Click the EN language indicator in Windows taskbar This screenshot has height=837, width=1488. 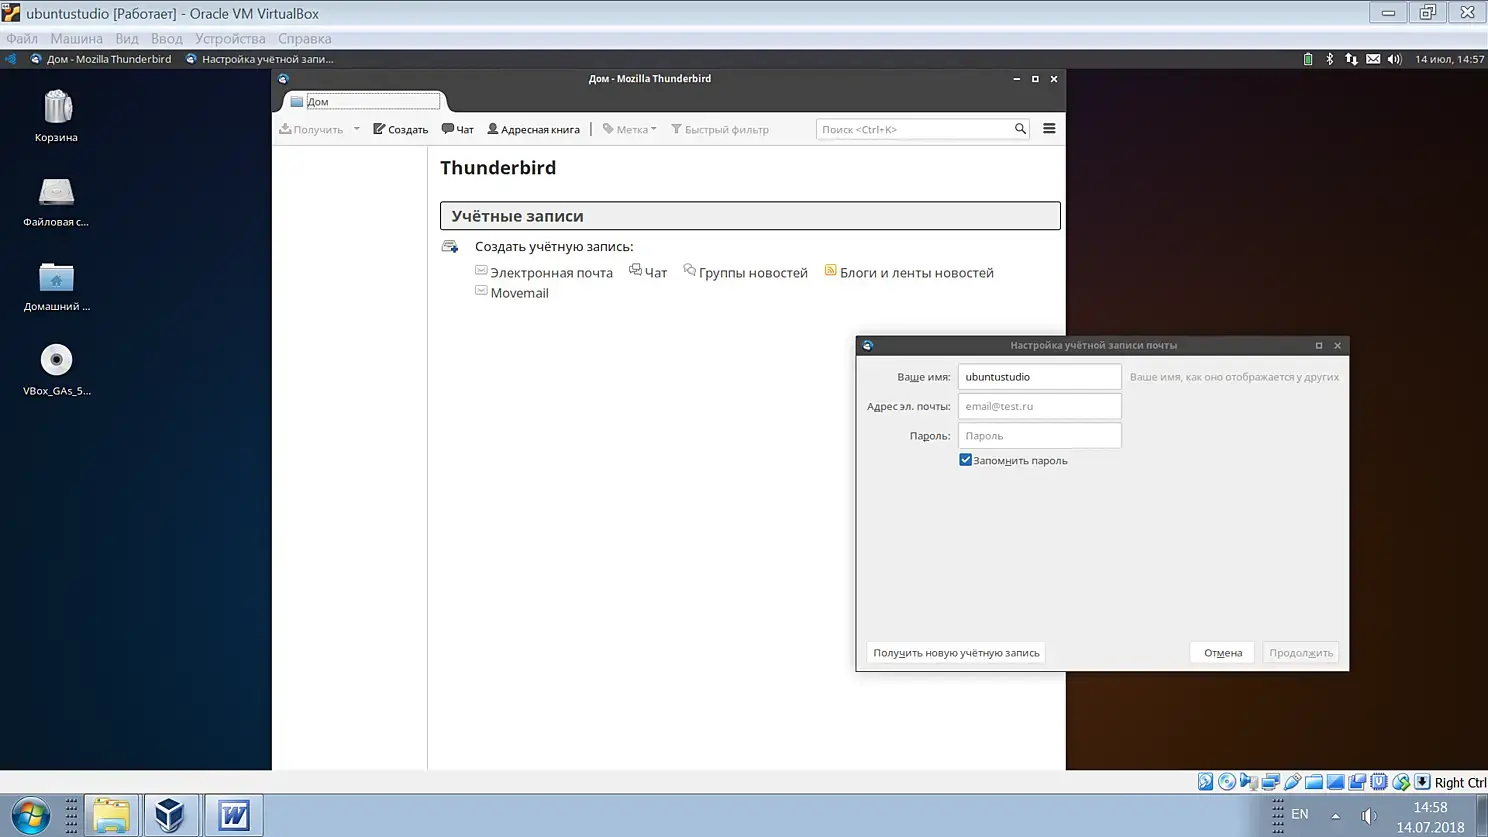[x=1300, y=814]
